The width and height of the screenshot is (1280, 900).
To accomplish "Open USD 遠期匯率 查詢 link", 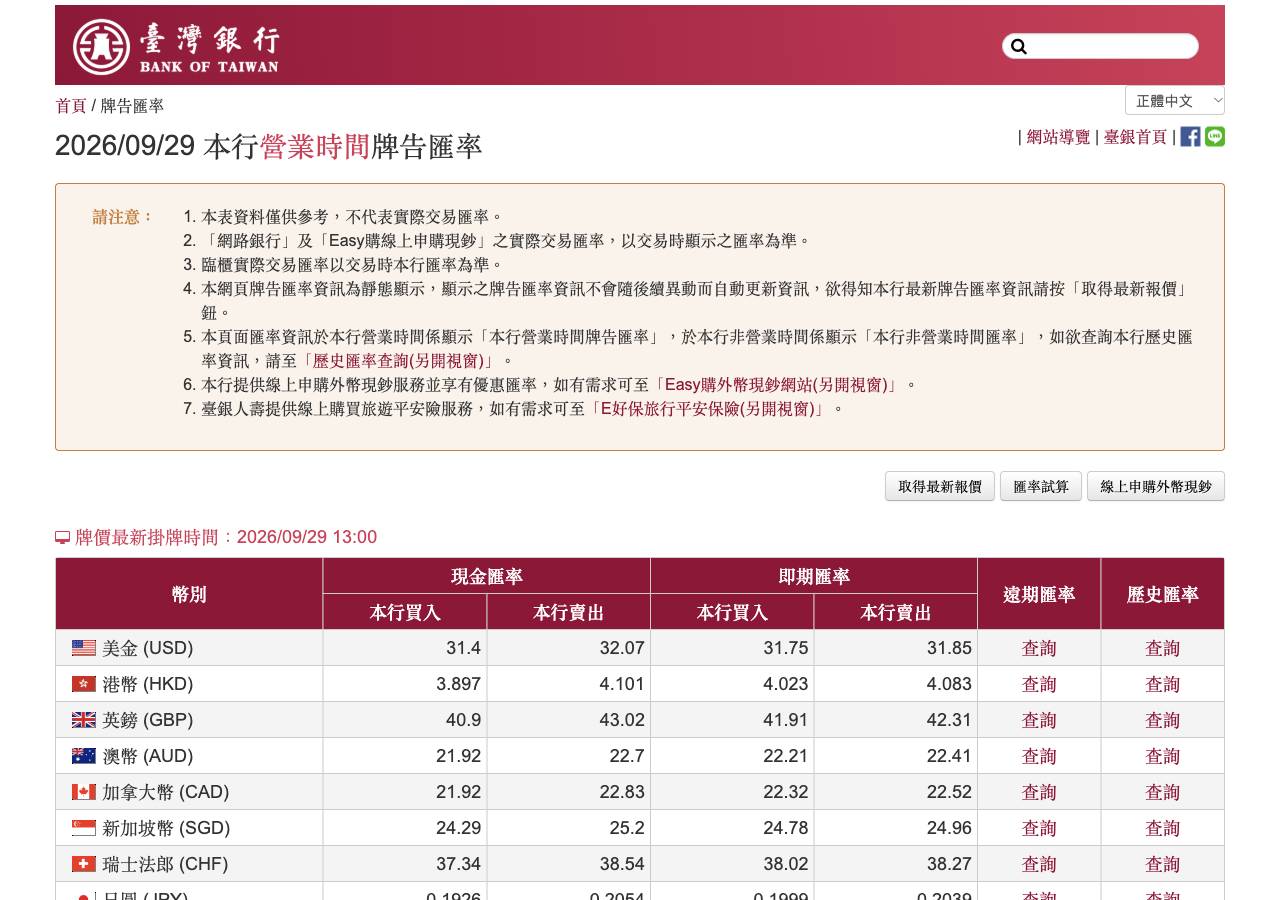I will click(x=1039, y=648).
